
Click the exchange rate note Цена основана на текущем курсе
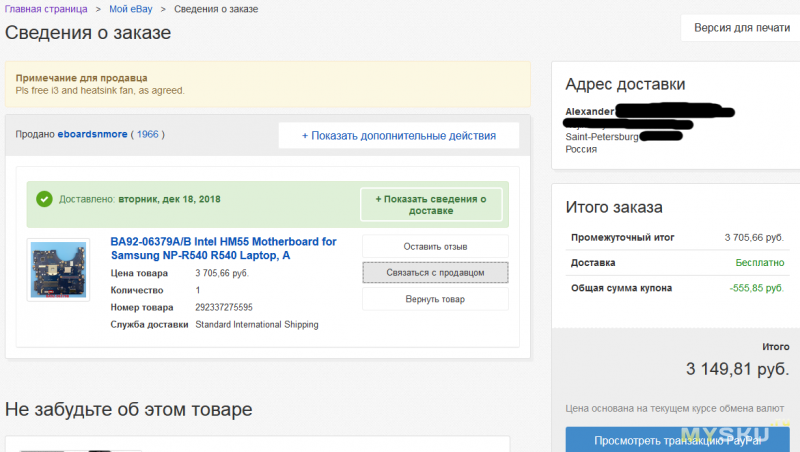pos(674,408)
